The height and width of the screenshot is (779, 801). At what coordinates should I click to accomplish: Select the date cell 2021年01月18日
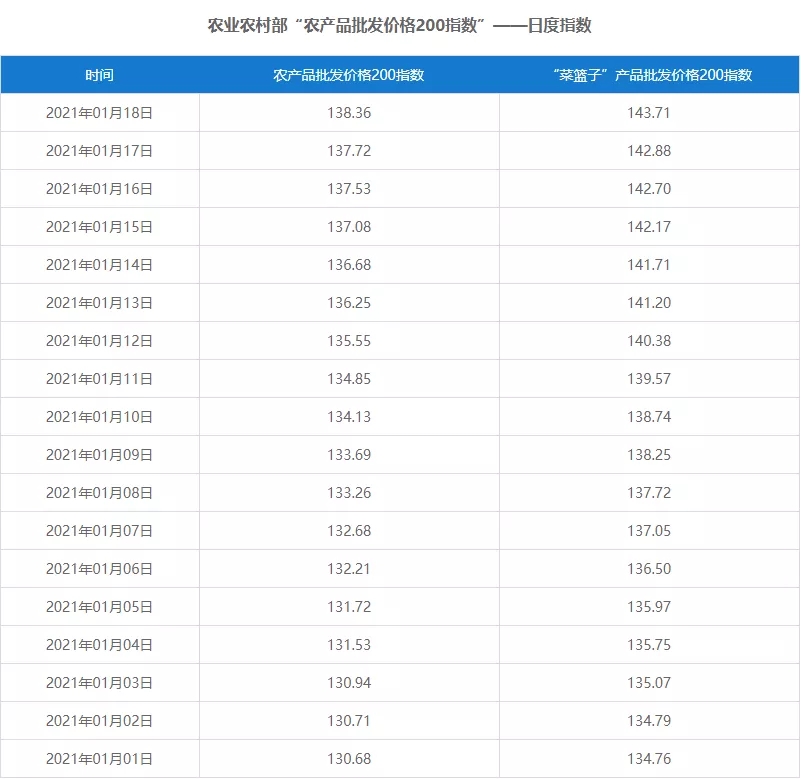[99, 113]
